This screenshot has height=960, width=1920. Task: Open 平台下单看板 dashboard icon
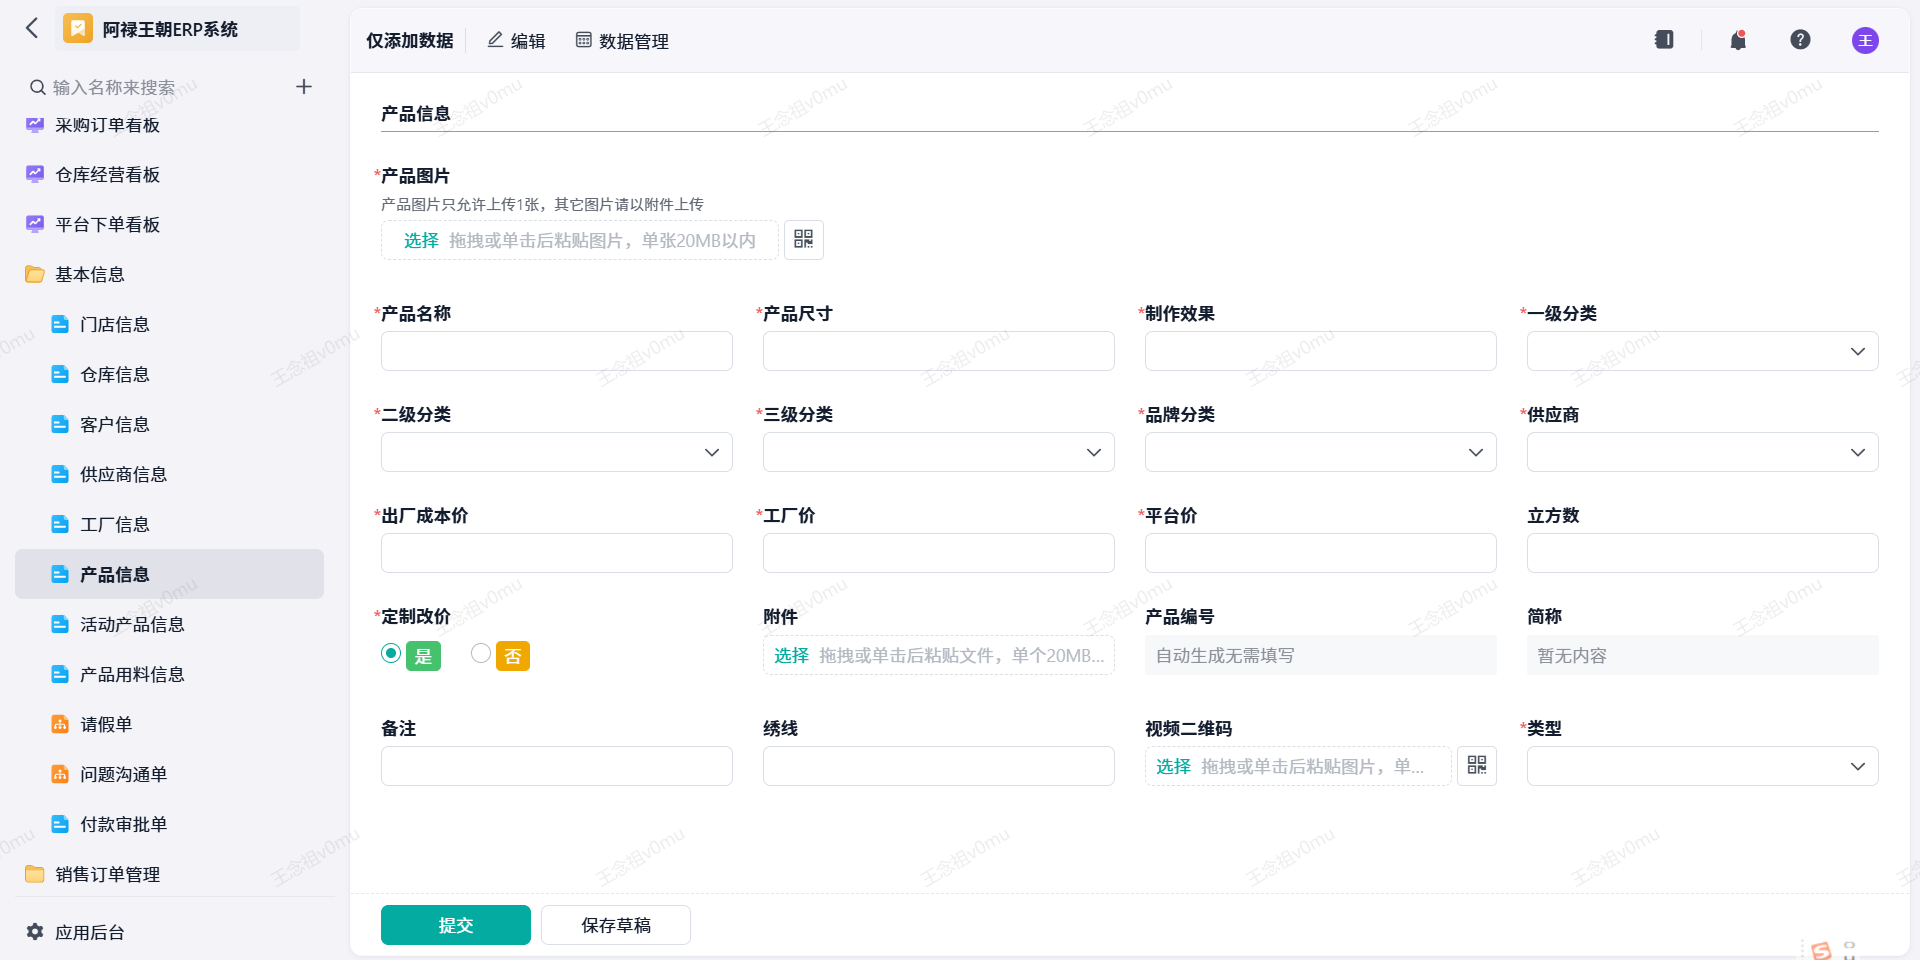point(35,225)
